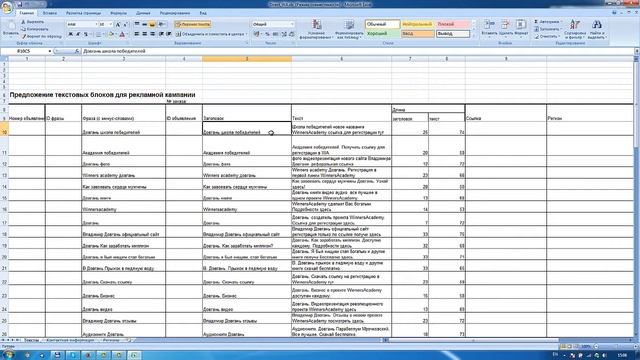Click AutoSum (Автосумма)
Screen dimensions: 640x360
tap(548, 22)
